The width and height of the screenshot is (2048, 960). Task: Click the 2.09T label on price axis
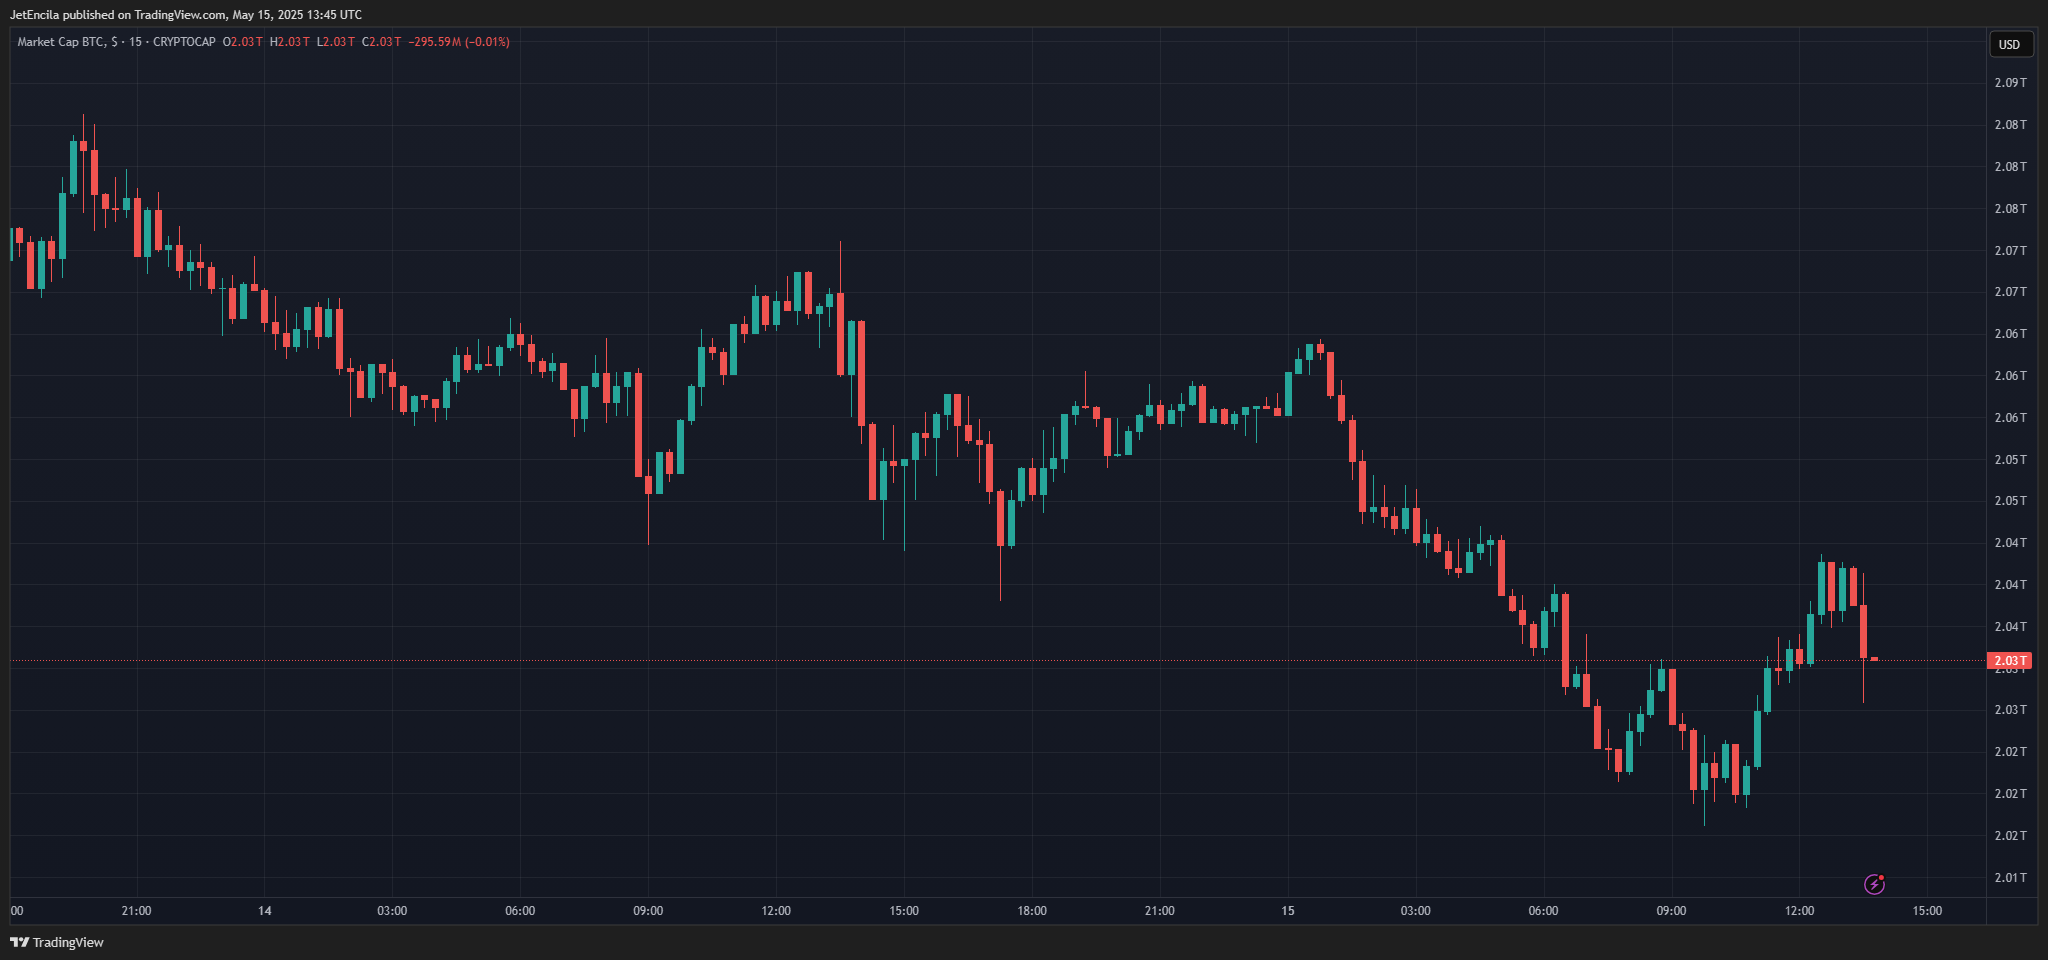[2010, 82]
